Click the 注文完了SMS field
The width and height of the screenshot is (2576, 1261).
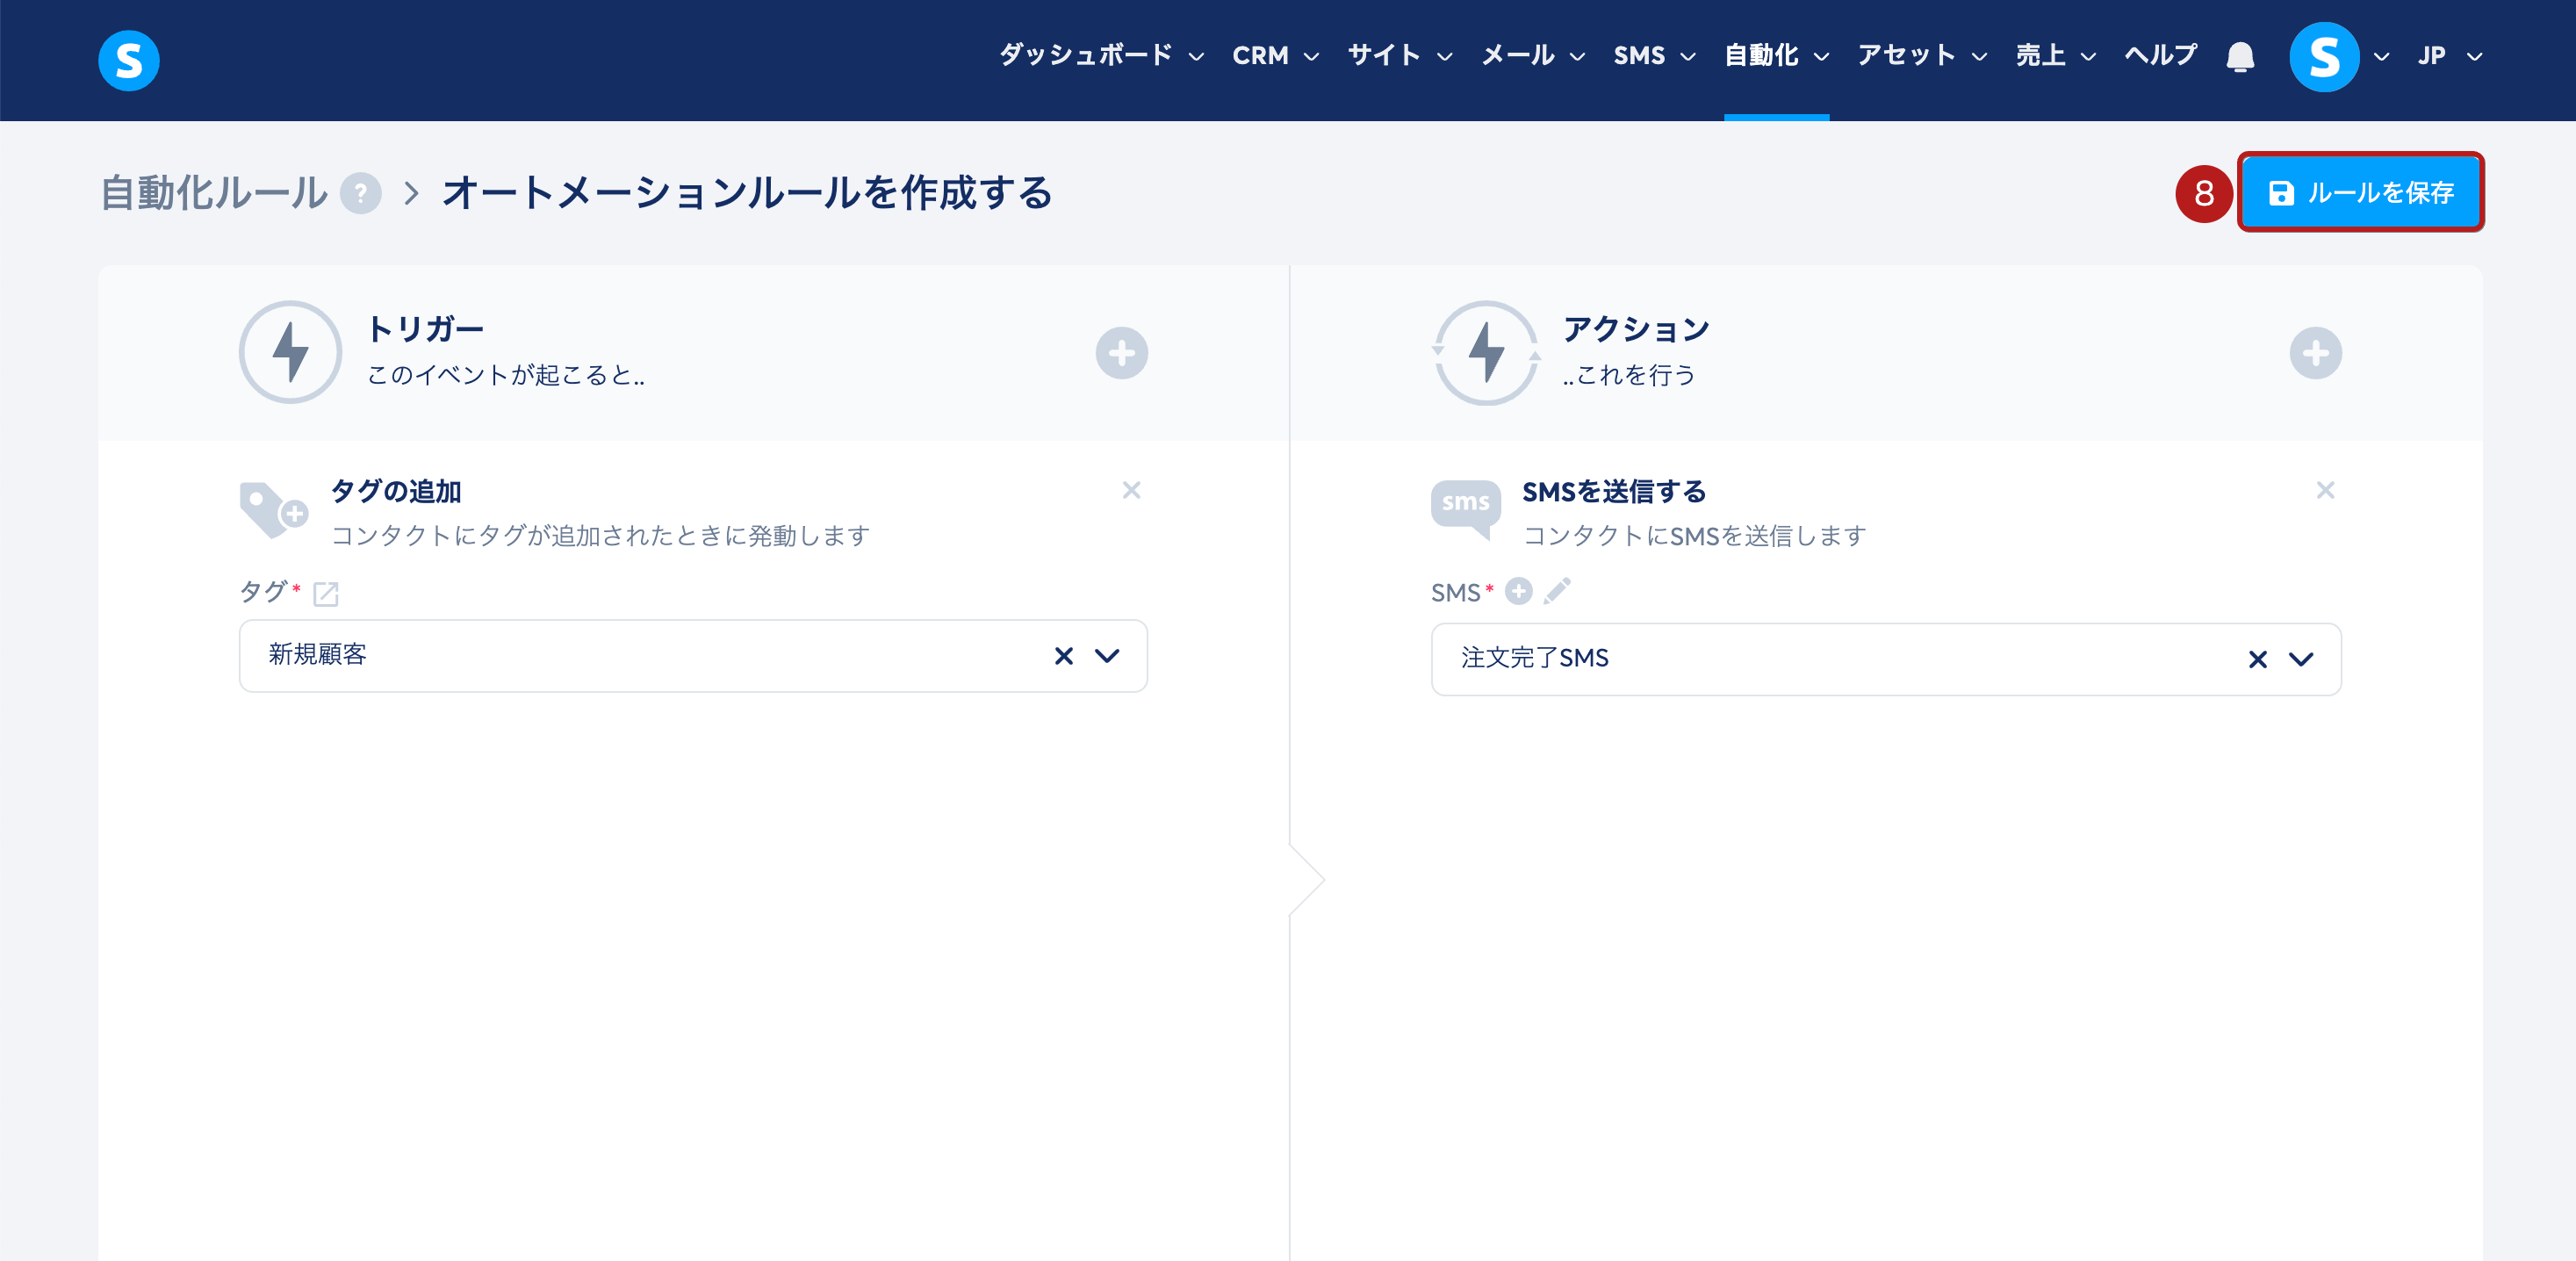coord(1886,660)
